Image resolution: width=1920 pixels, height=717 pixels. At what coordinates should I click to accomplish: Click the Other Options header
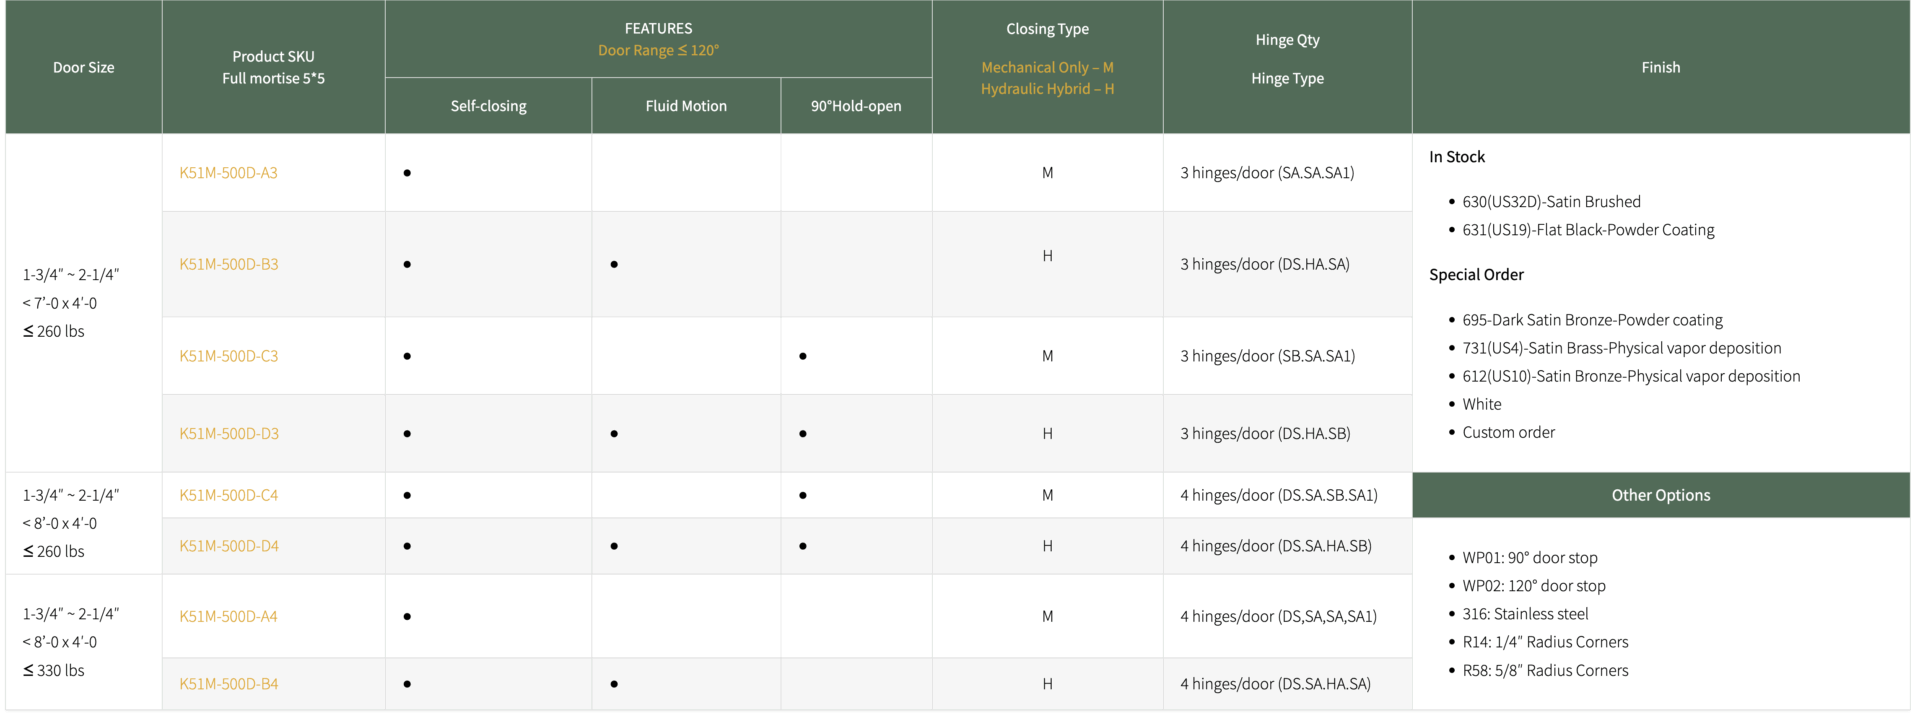tap(1660, 495)
